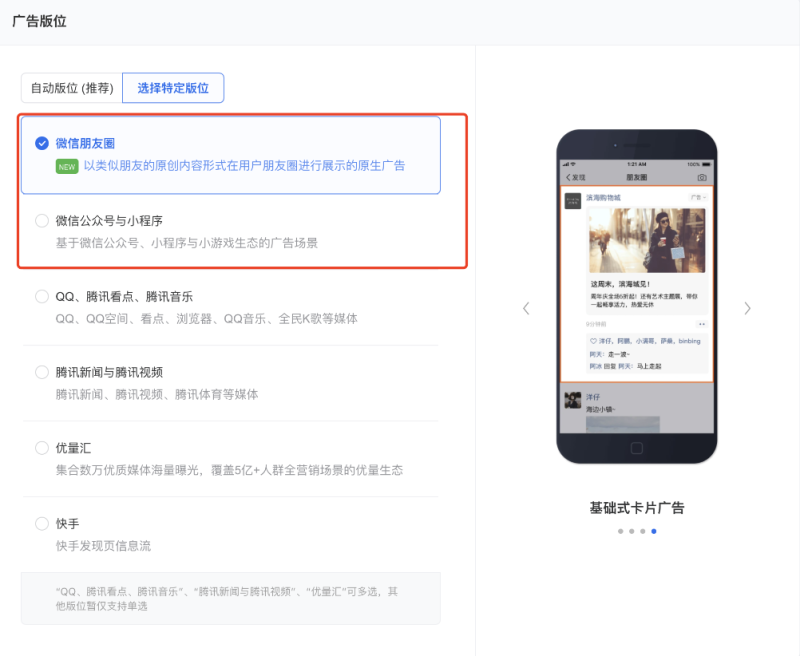Open the two-dot comment actions icon on the ad
Image resolution: width=800 pixels, height=656 pixels.
pyautogui.click(x=702, y=324)
